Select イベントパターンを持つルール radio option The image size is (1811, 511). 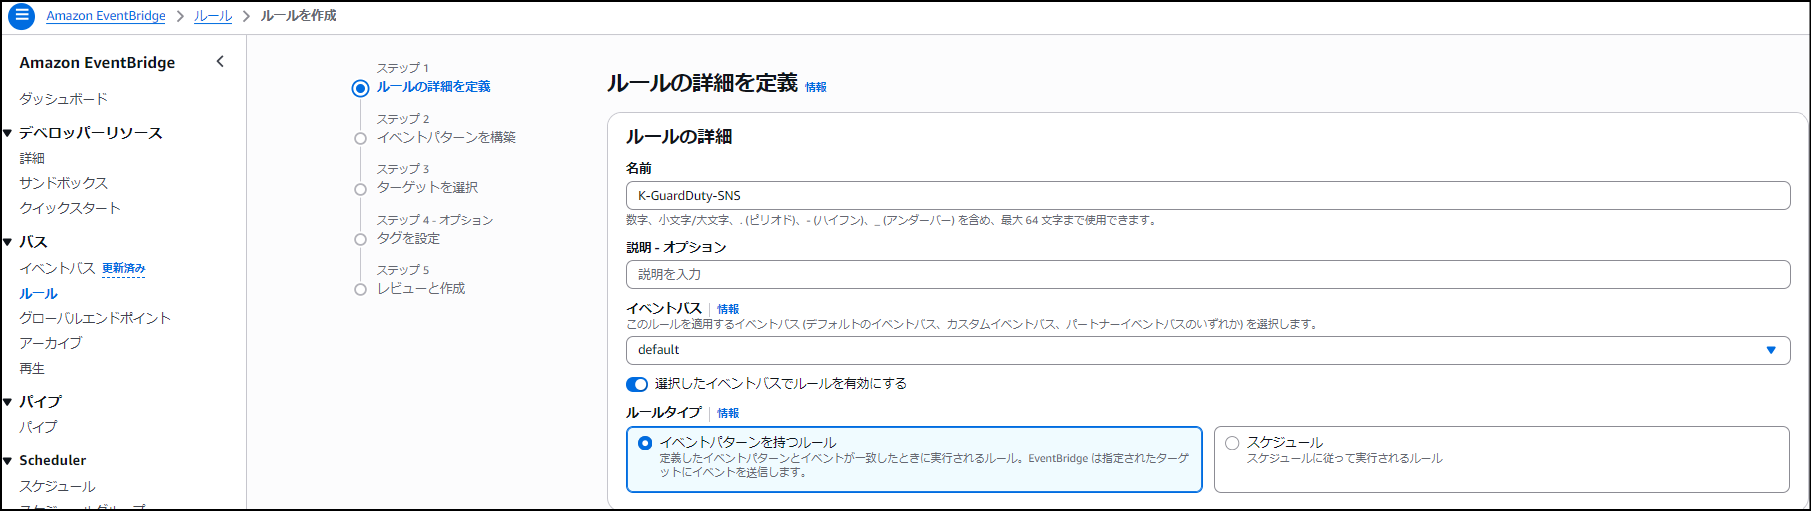pos(645,443)
